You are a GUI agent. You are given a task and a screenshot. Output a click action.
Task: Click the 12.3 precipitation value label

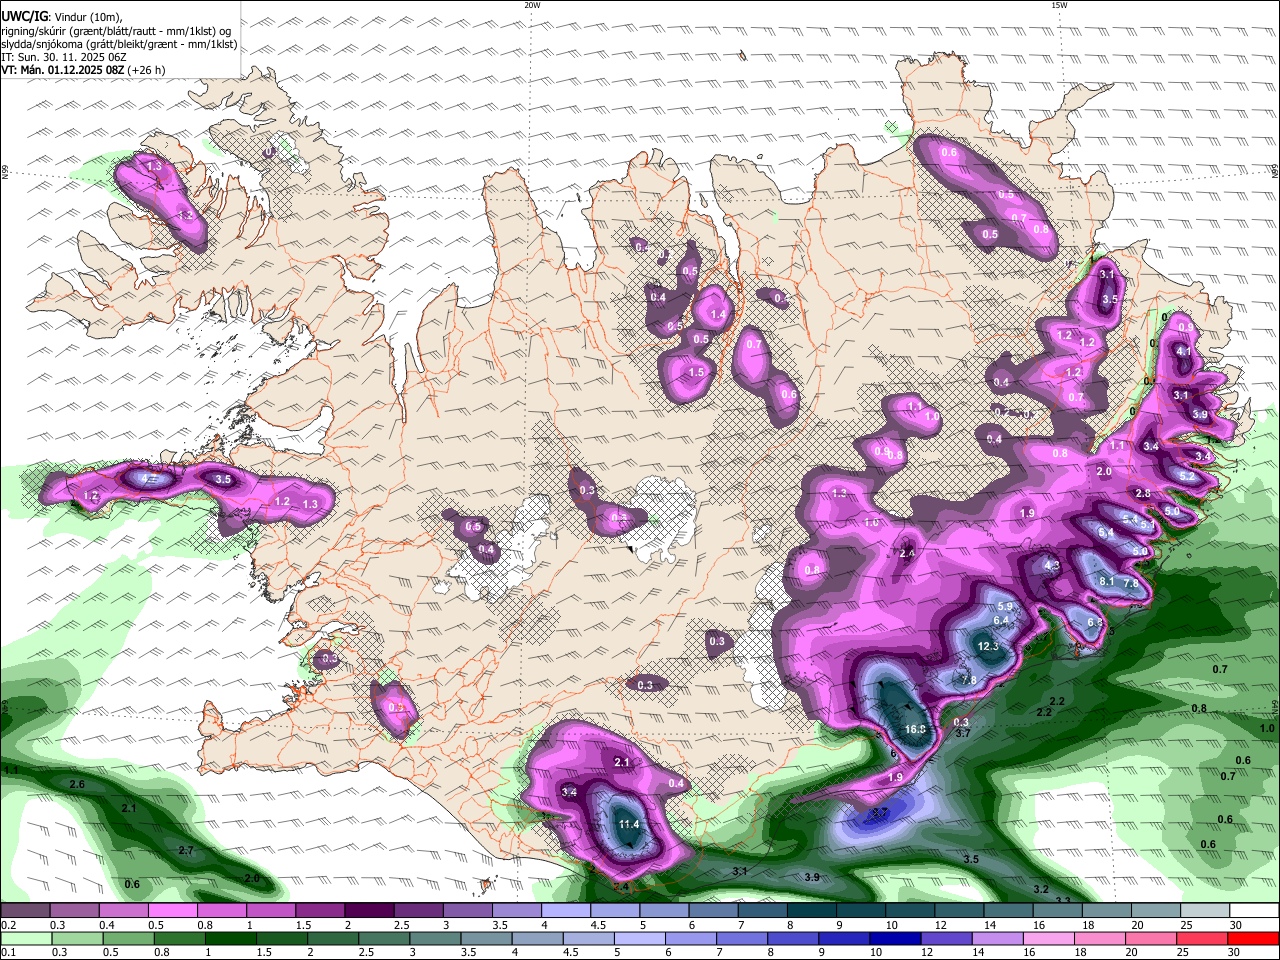(987, 646)
